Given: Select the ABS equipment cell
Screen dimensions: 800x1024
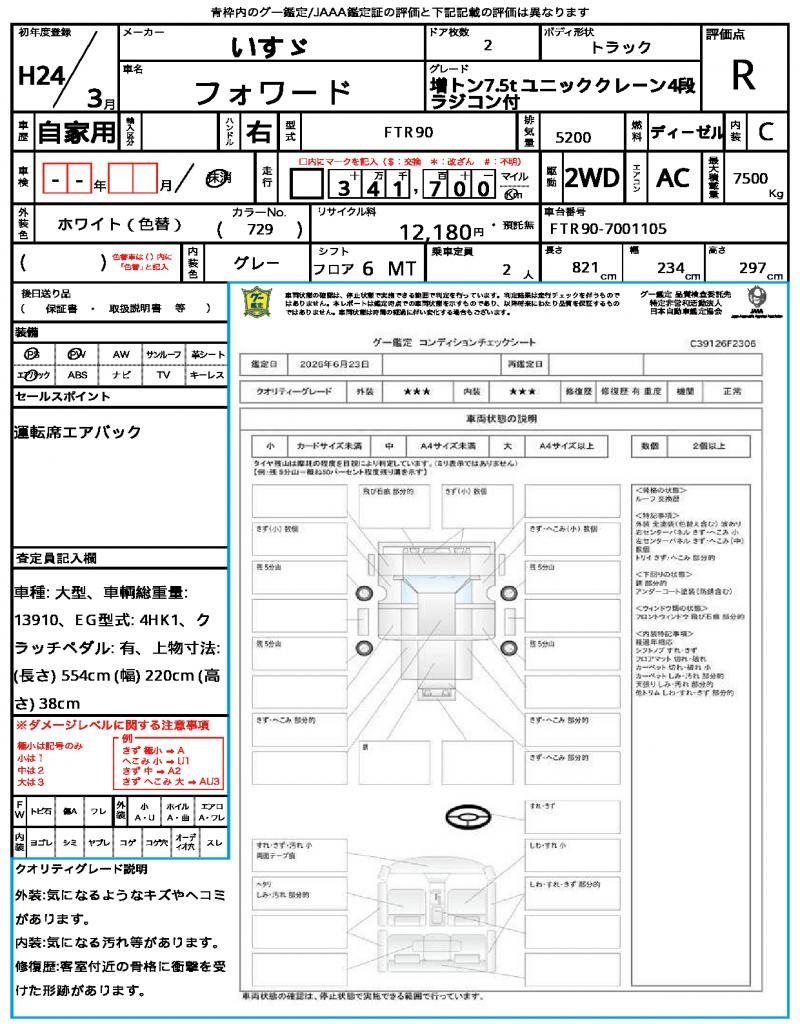Looking at the screenshot, I should pos(77,375).
